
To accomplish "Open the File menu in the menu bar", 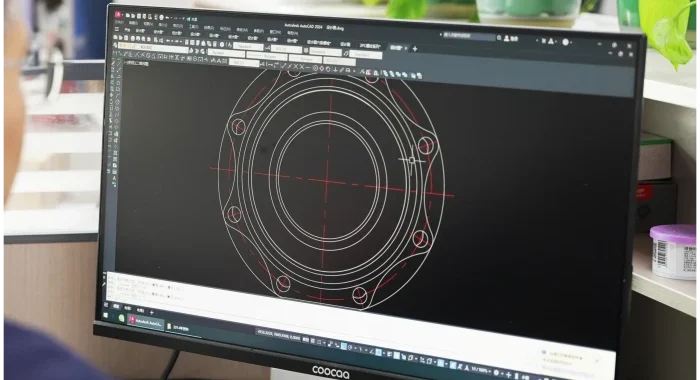I will (x=120, y=22).
